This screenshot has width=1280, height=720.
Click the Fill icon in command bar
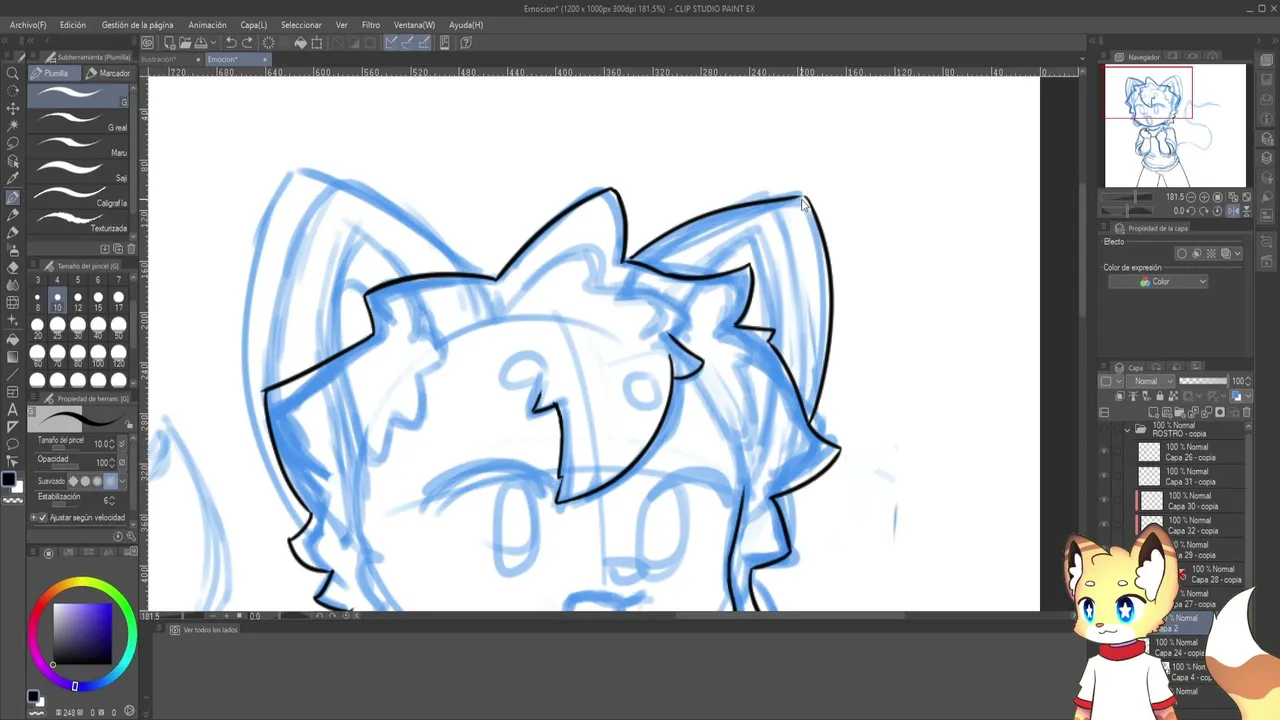click(x=300, y=42)
